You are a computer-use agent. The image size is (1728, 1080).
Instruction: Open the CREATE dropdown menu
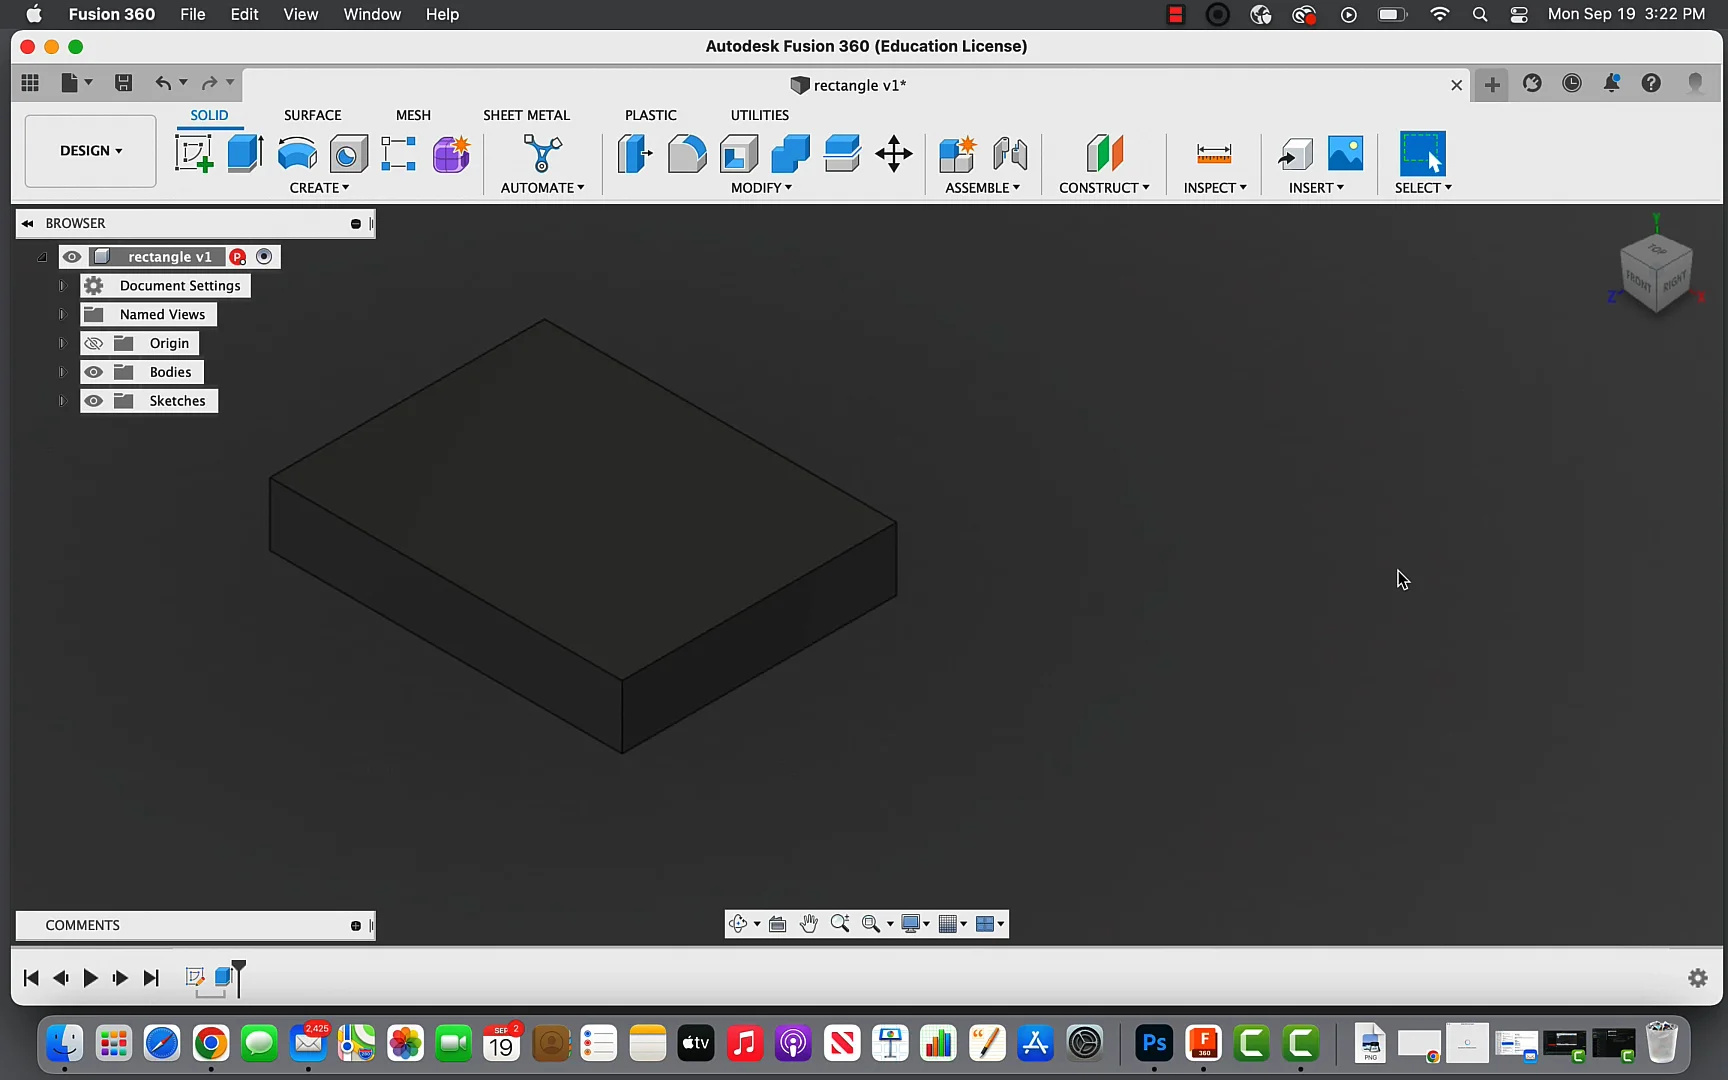point(319,187)
